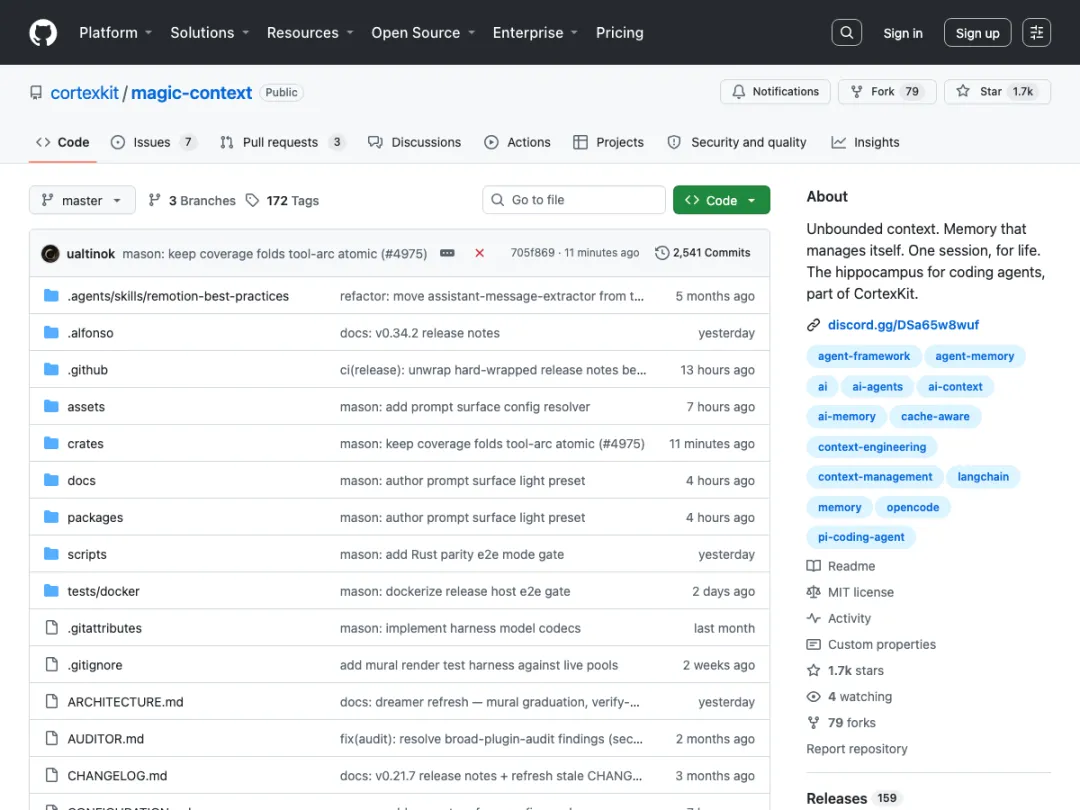Select the langchain topic tag
The height and width of the screenshot is (810, 1080).
coord(983,477)
